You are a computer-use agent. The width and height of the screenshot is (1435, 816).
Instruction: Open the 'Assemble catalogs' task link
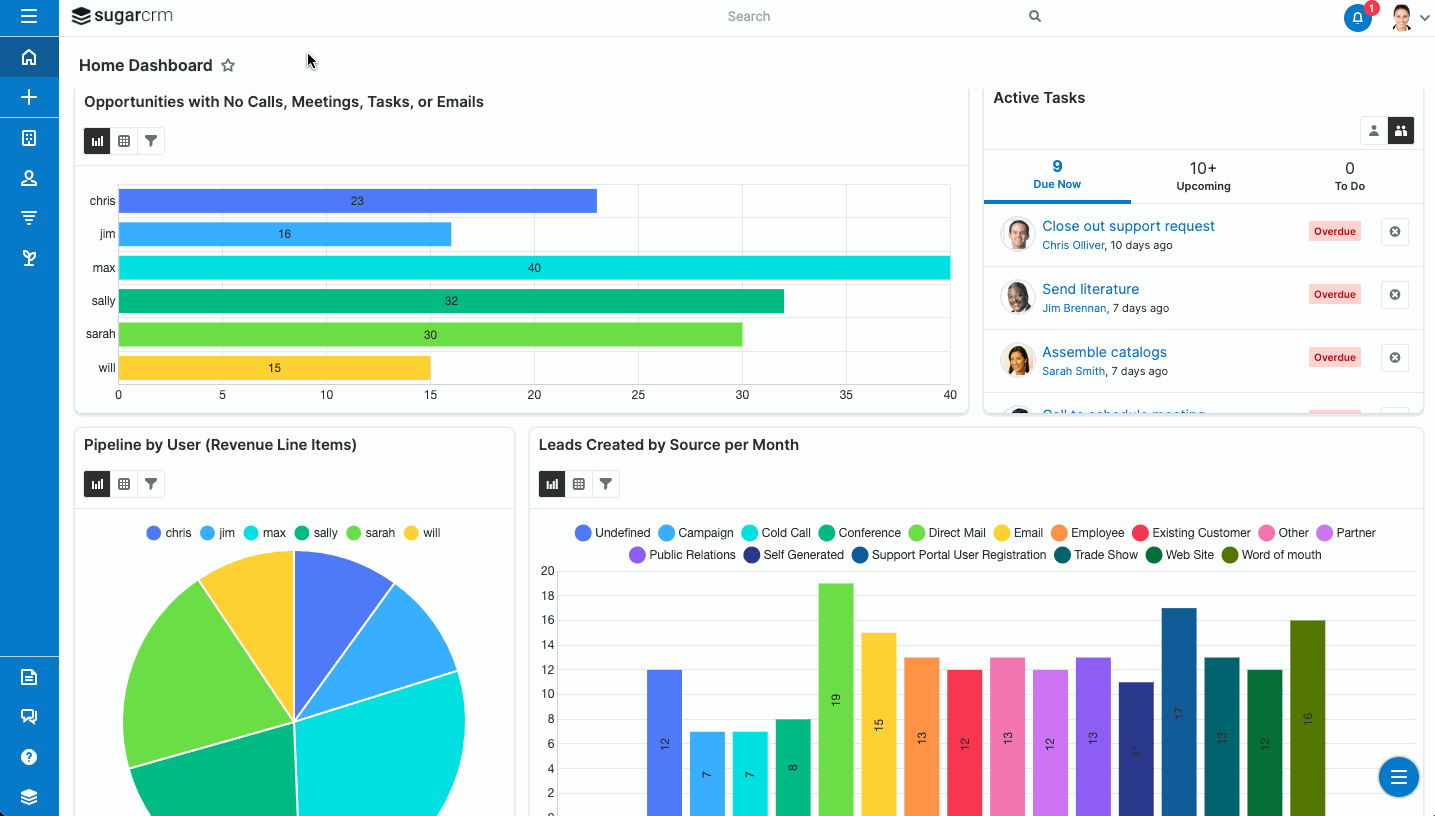coord(1104,352)
